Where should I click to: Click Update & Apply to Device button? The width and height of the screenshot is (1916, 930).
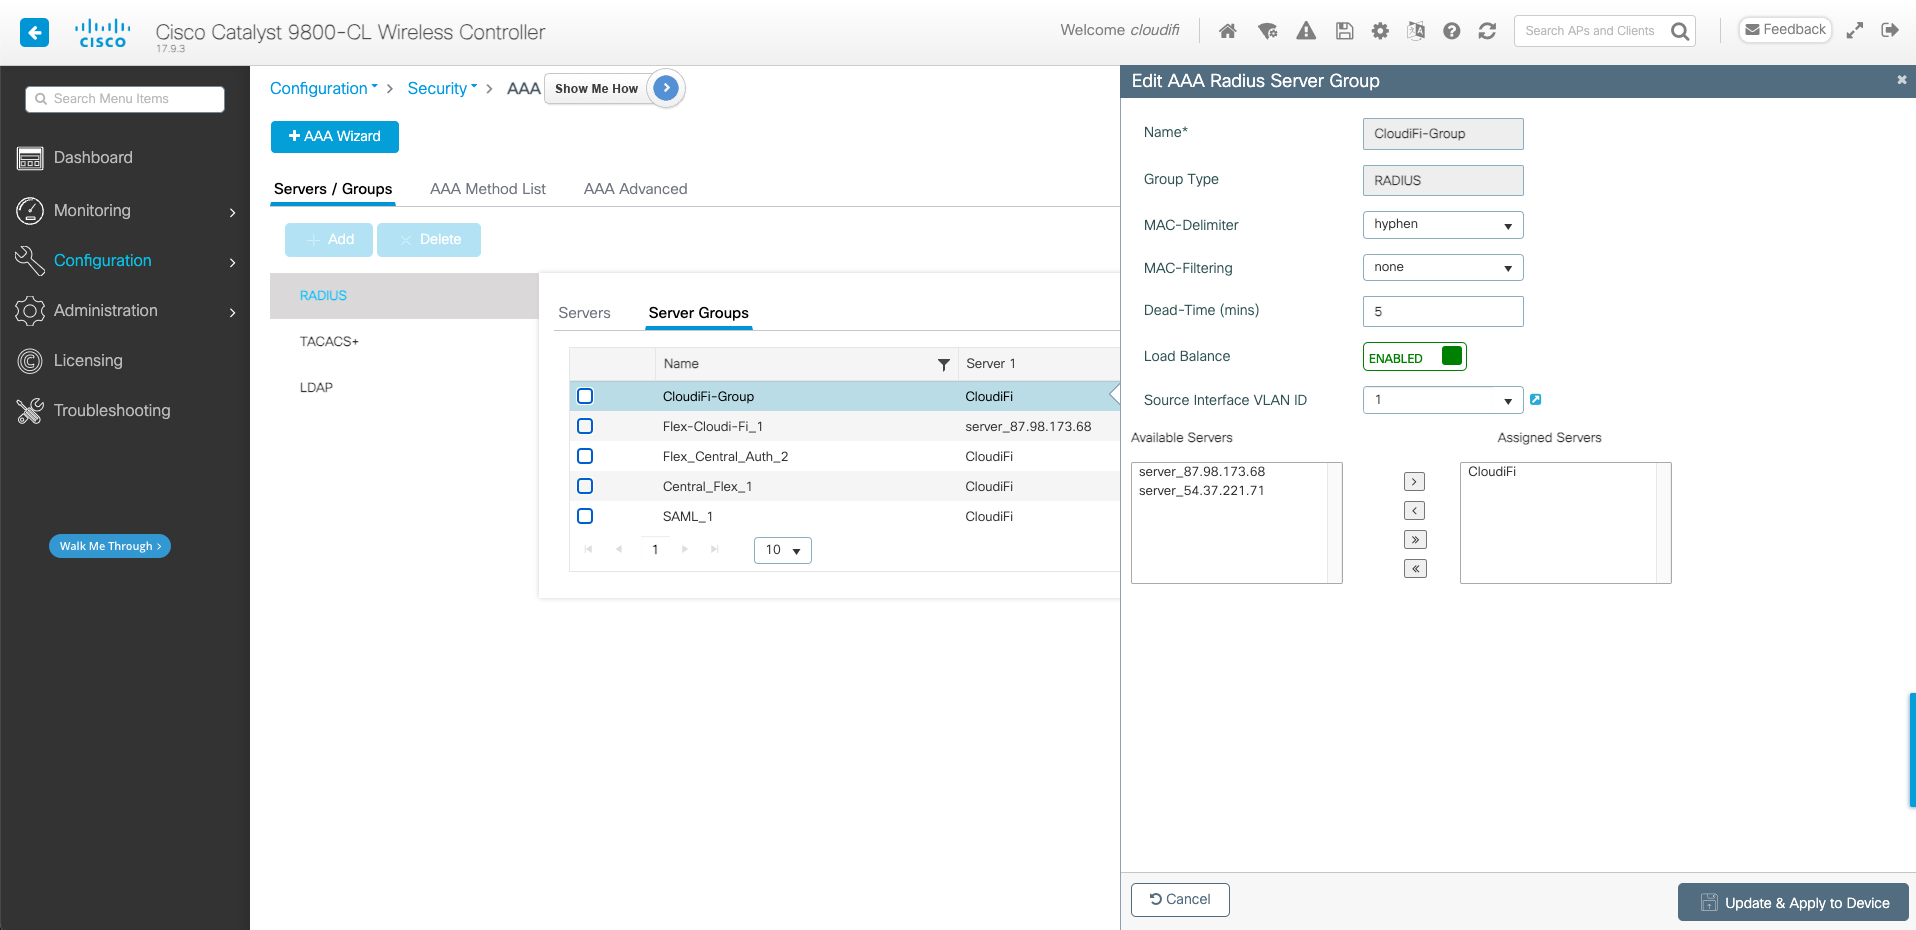point(1793,902)
